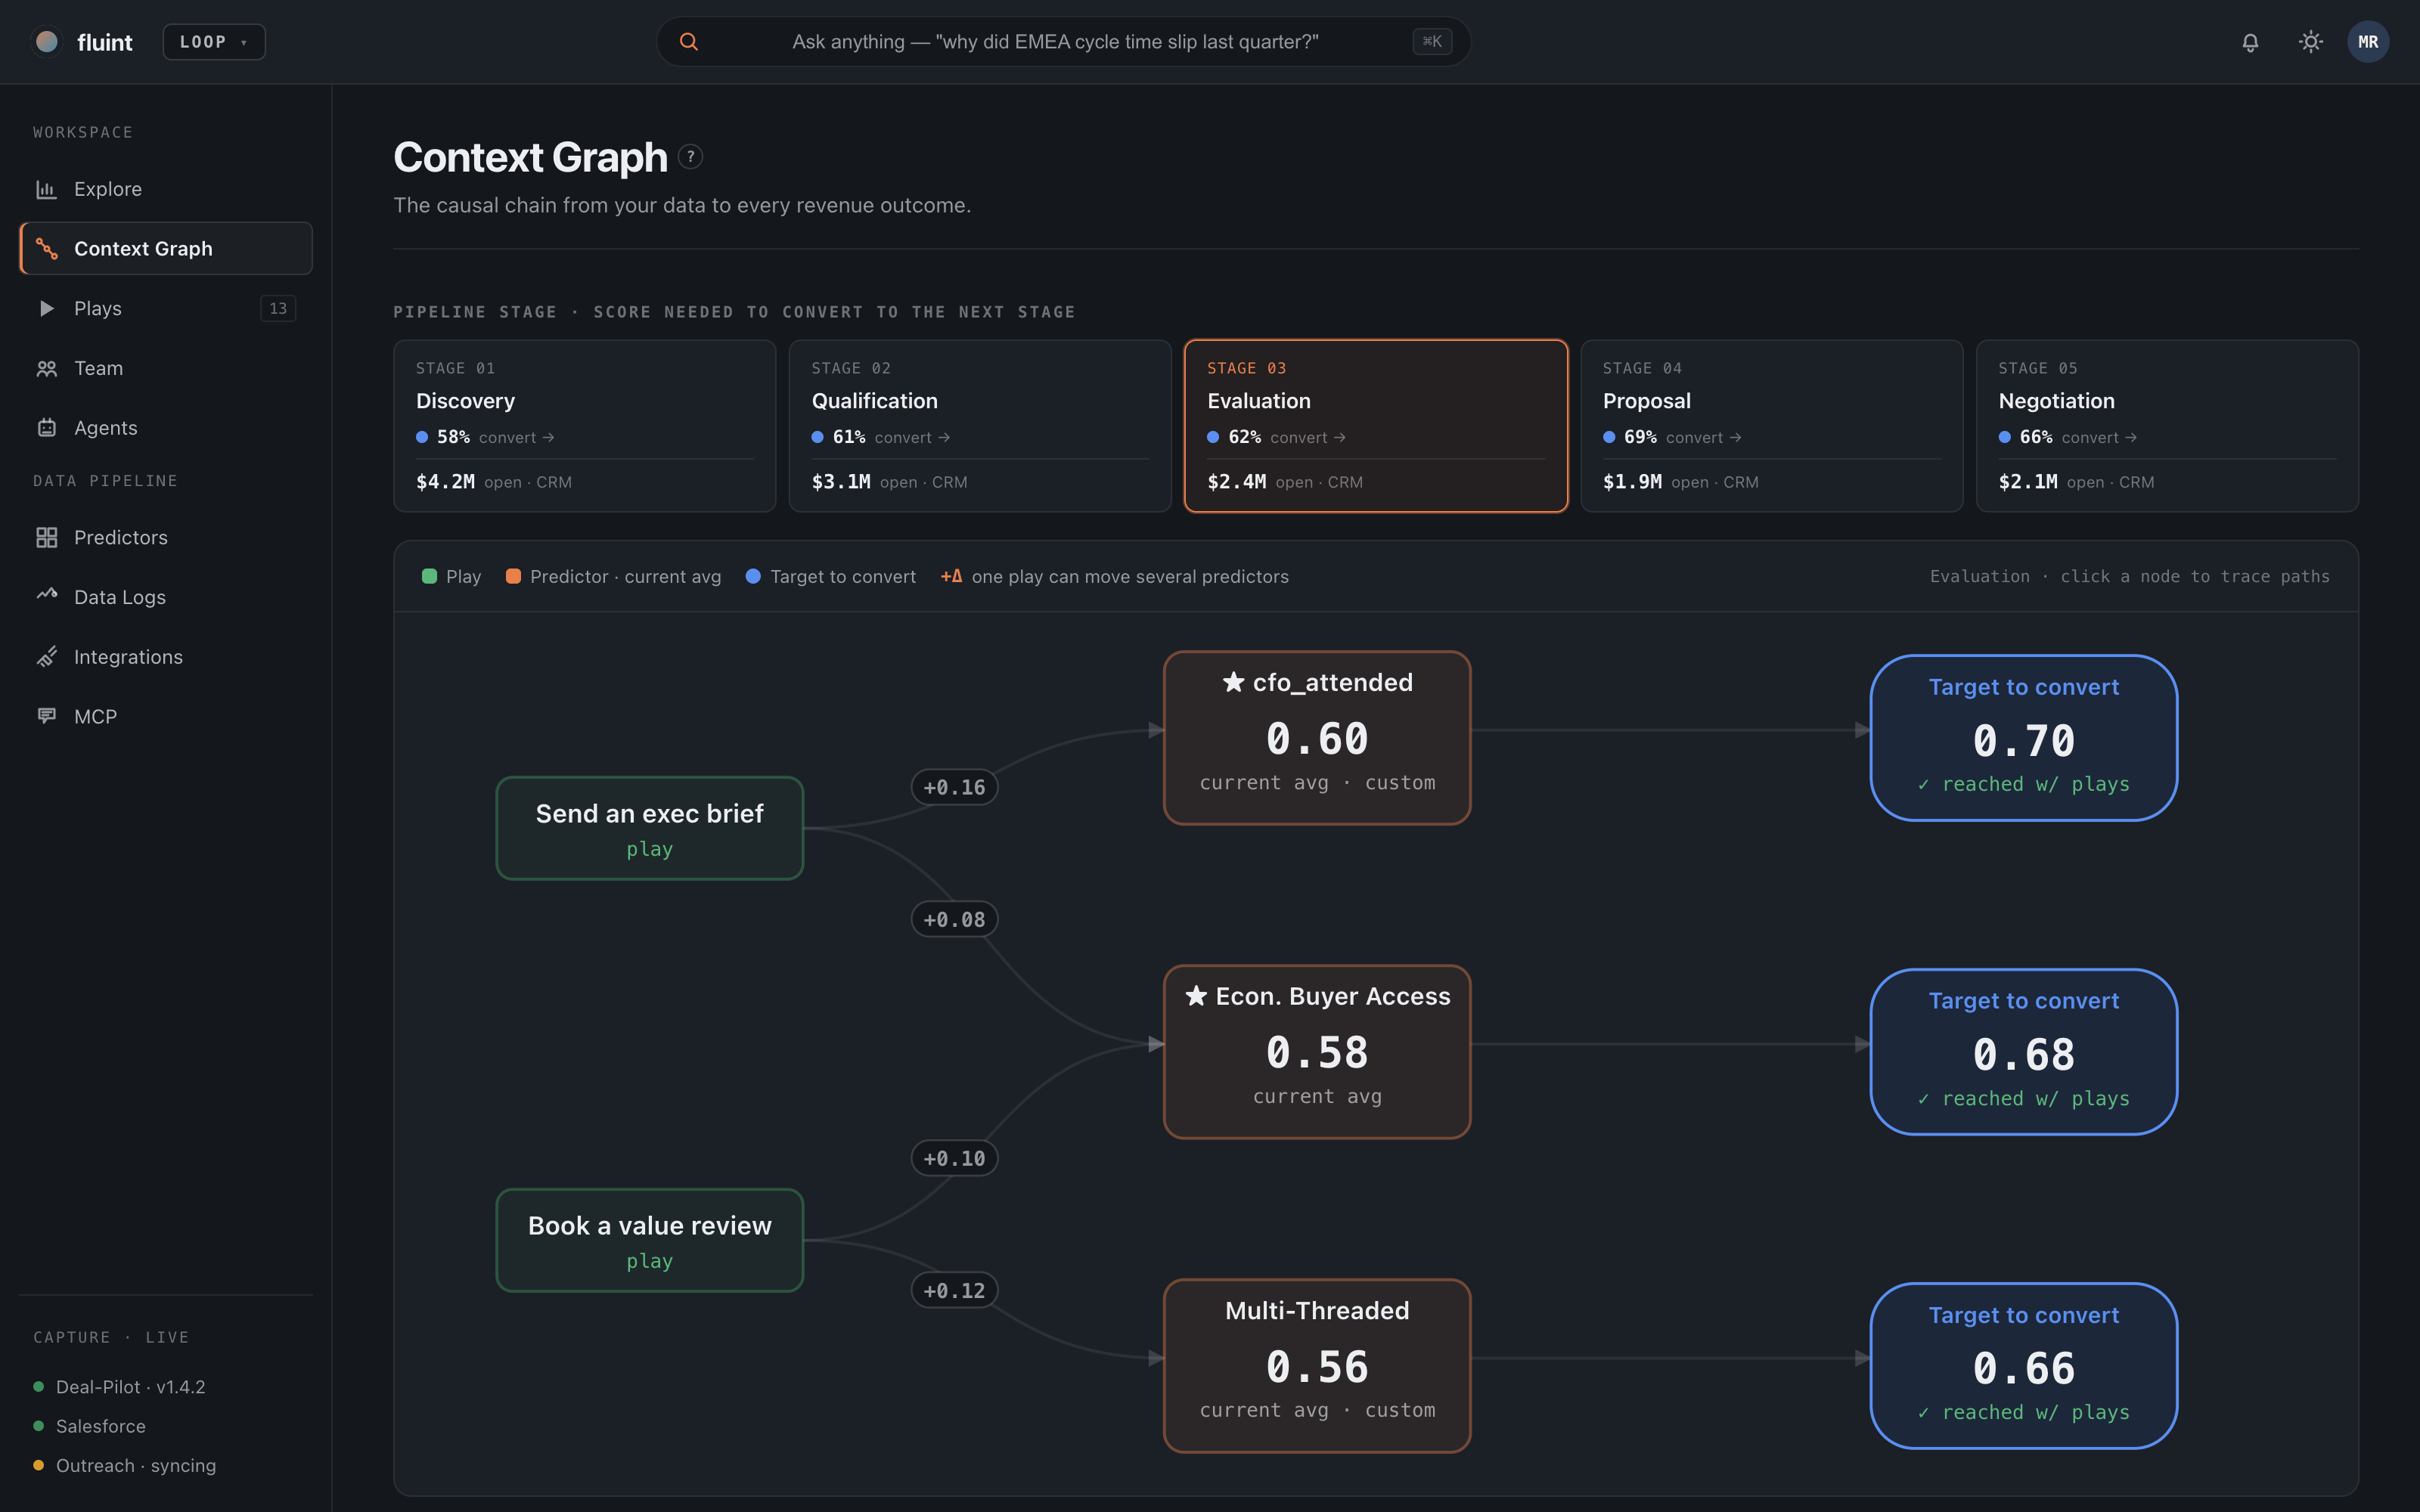Select the Stage 03 Evaluation card
The height and width of the screenshot is (1512, 2420).
pos(1376,426)
